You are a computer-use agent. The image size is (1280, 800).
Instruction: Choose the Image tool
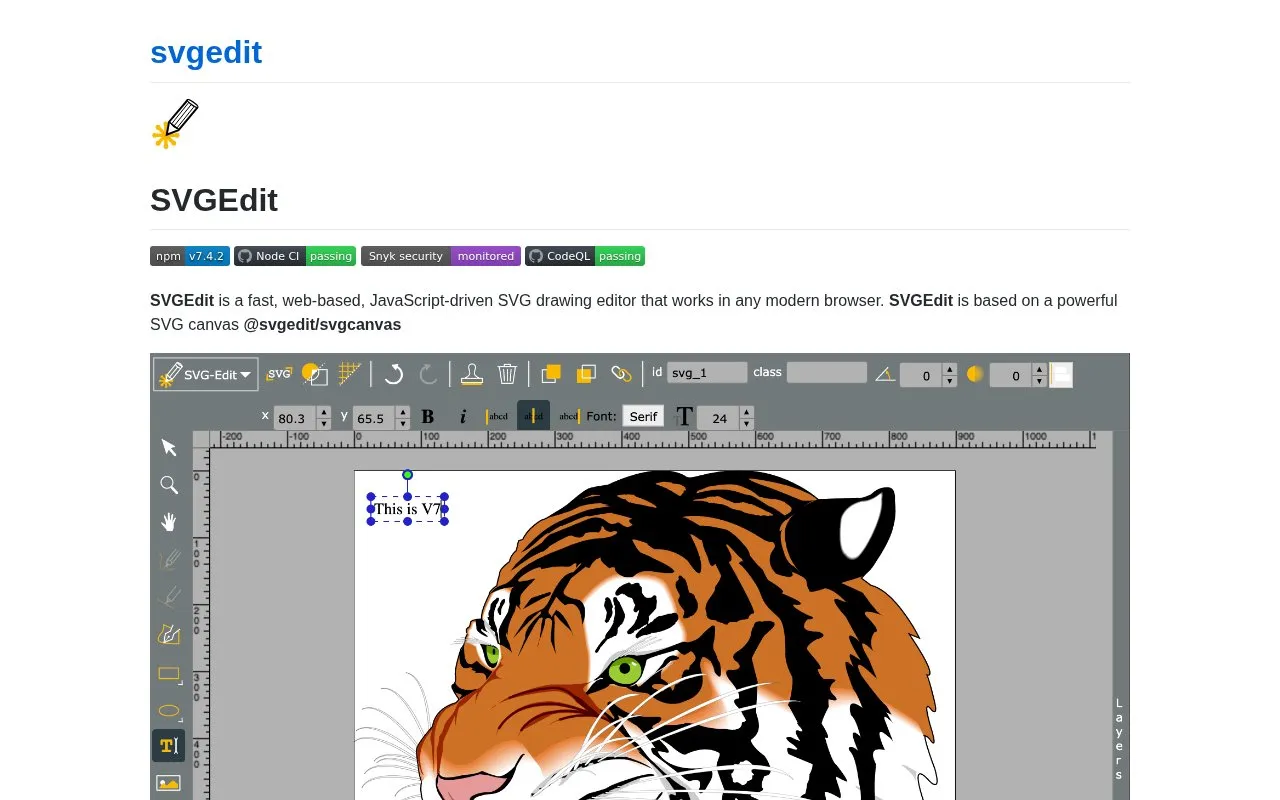click(169, 783)
